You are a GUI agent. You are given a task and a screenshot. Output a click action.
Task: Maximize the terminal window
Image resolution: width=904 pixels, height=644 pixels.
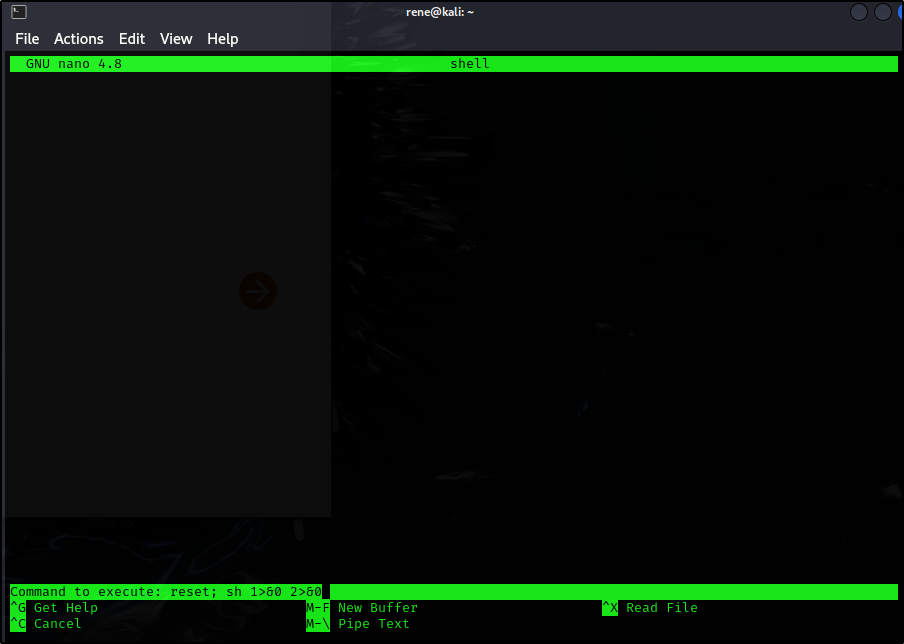click(883, 12)
